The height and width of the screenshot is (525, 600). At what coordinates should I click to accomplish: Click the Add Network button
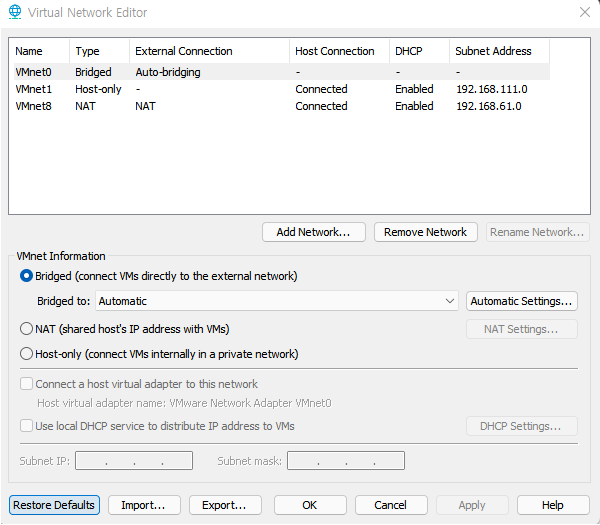coord(314,232)
